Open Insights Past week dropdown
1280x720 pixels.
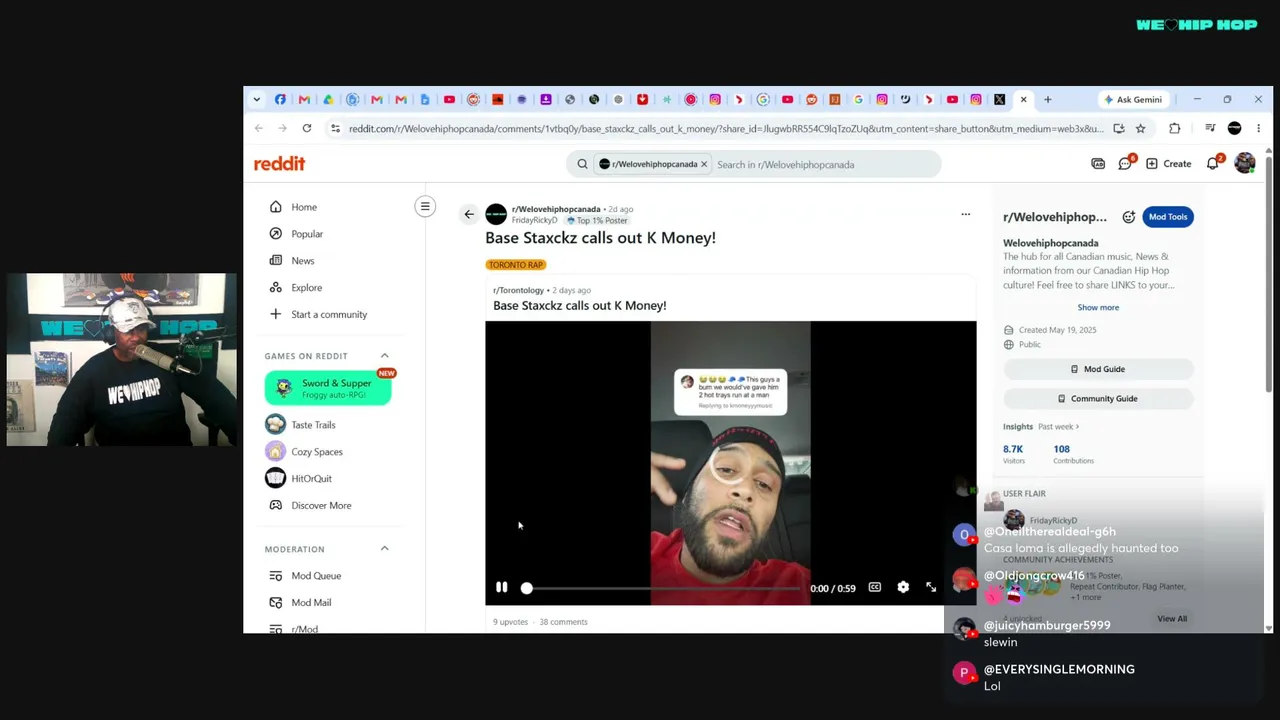[1058, 427]
